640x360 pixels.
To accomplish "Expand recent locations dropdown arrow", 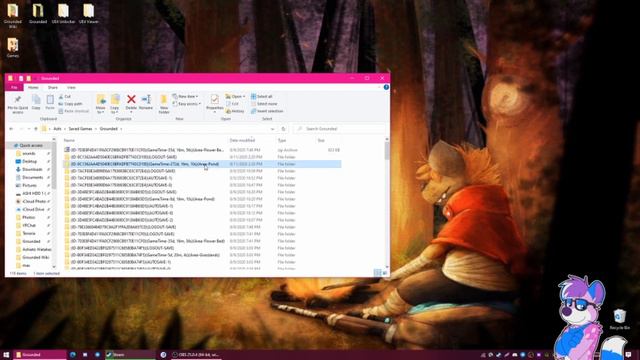I will [x=29, y=129].
